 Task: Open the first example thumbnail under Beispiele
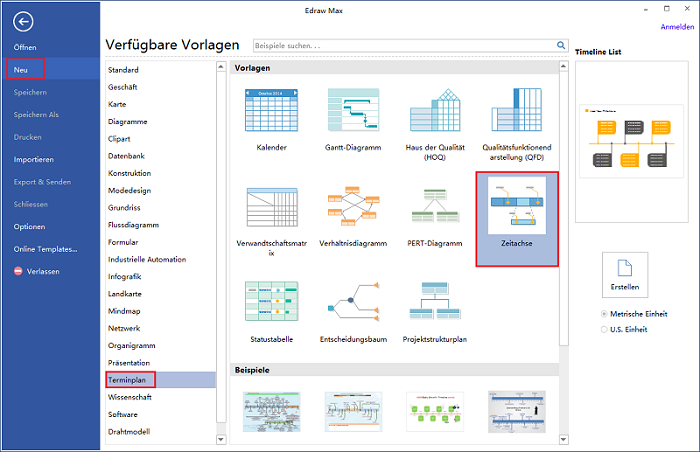(271, 412)
